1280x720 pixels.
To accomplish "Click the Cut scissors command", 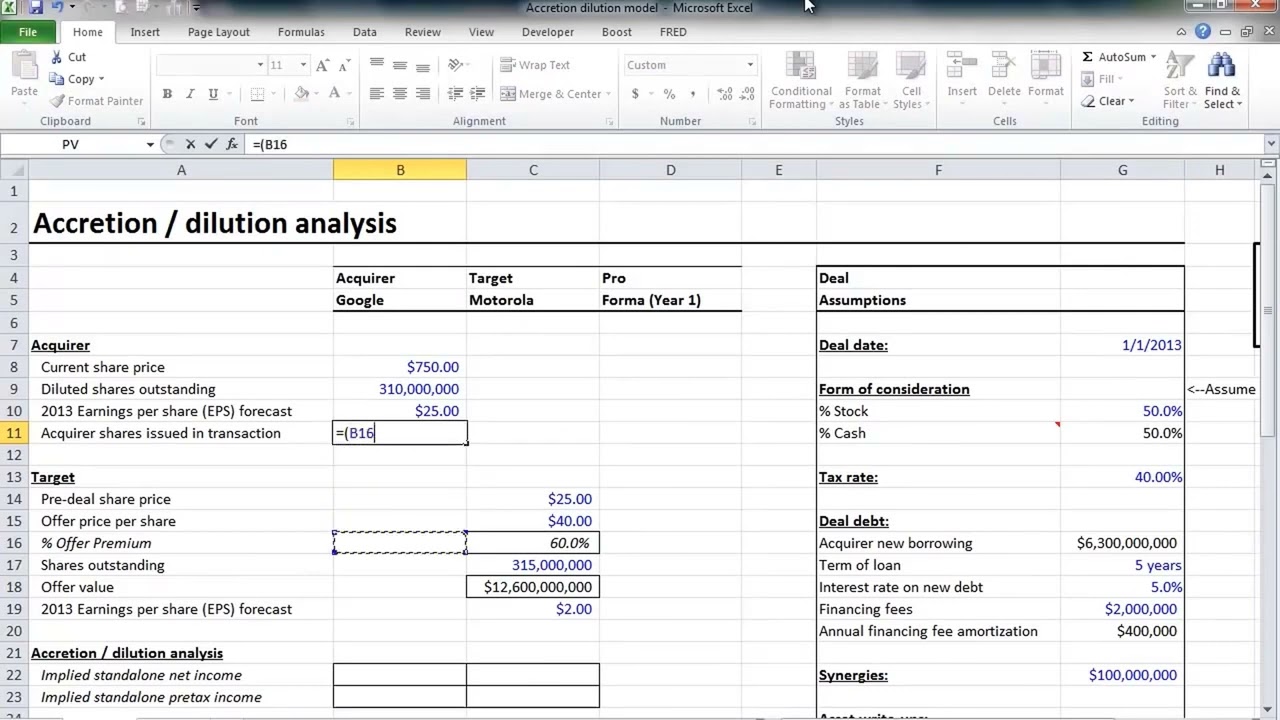I will click(x=68, y=57).
